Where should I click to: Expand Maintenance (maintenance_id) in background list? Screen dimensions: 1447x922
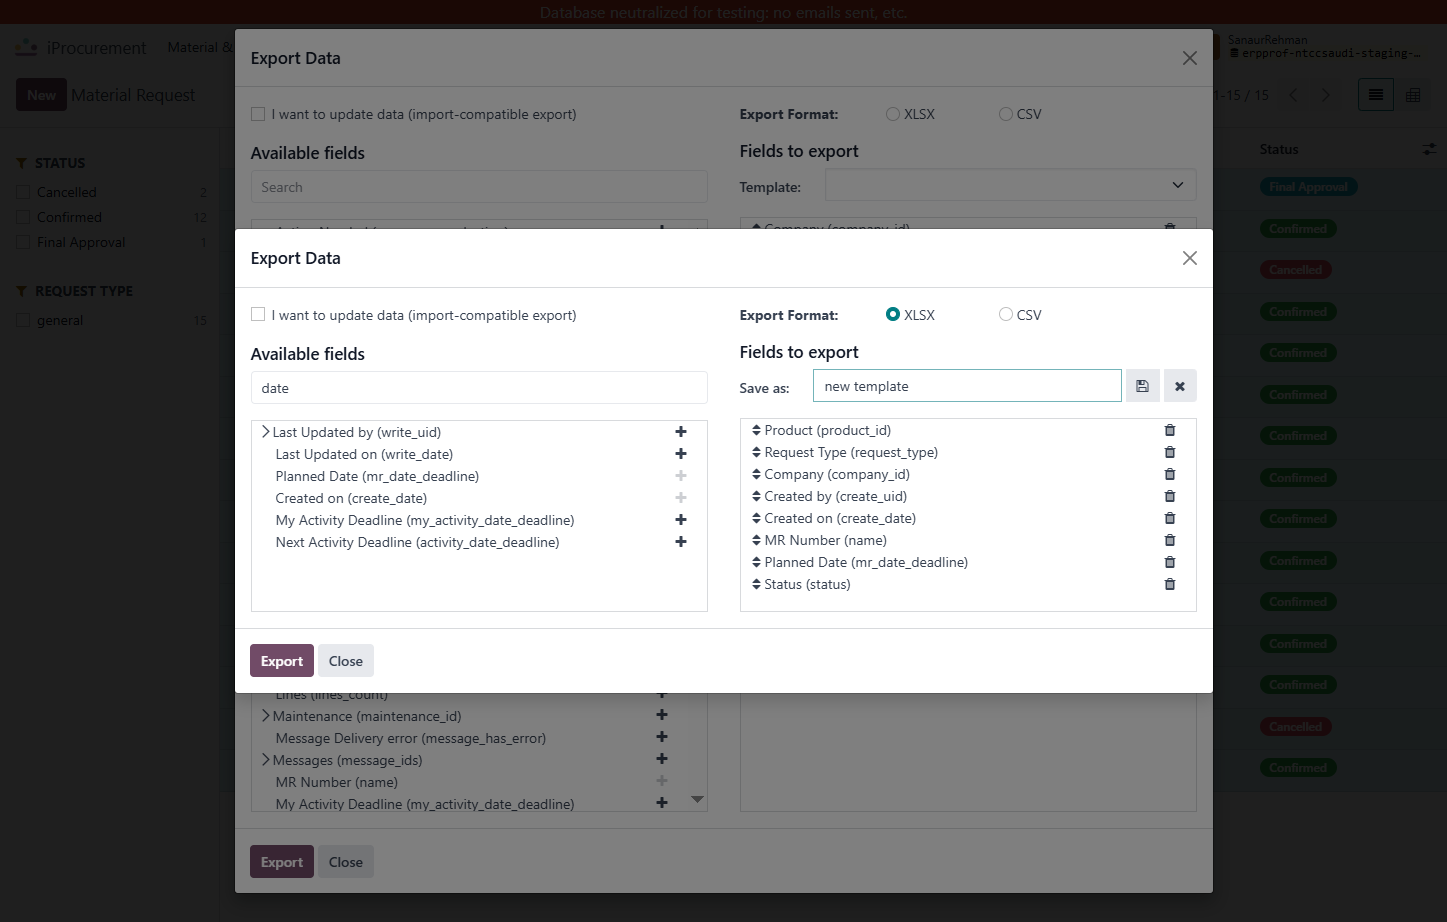point(265,716)
